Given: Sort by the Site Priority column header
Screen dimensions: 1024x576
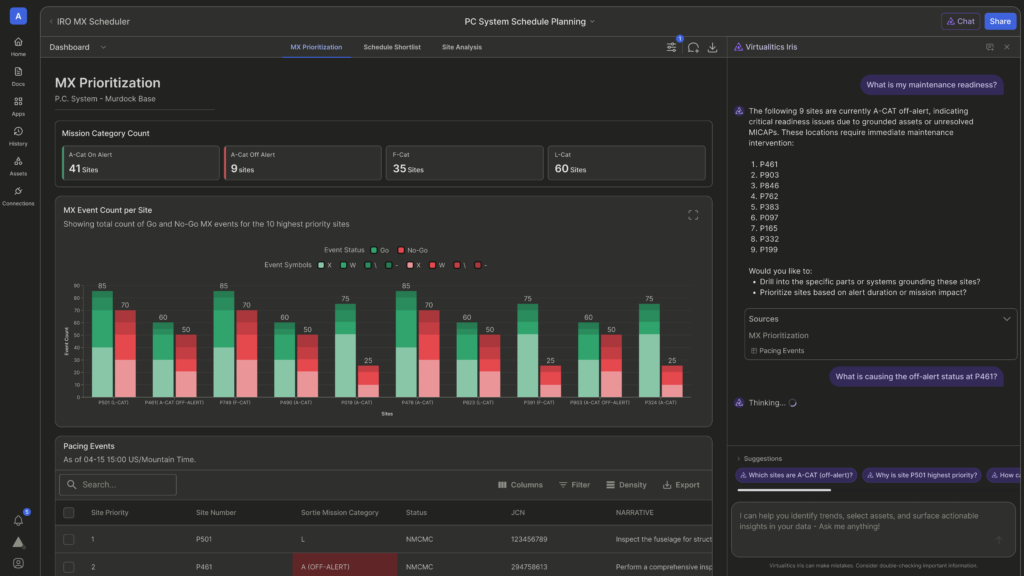Looking at the screenshot, I should 110,513.
